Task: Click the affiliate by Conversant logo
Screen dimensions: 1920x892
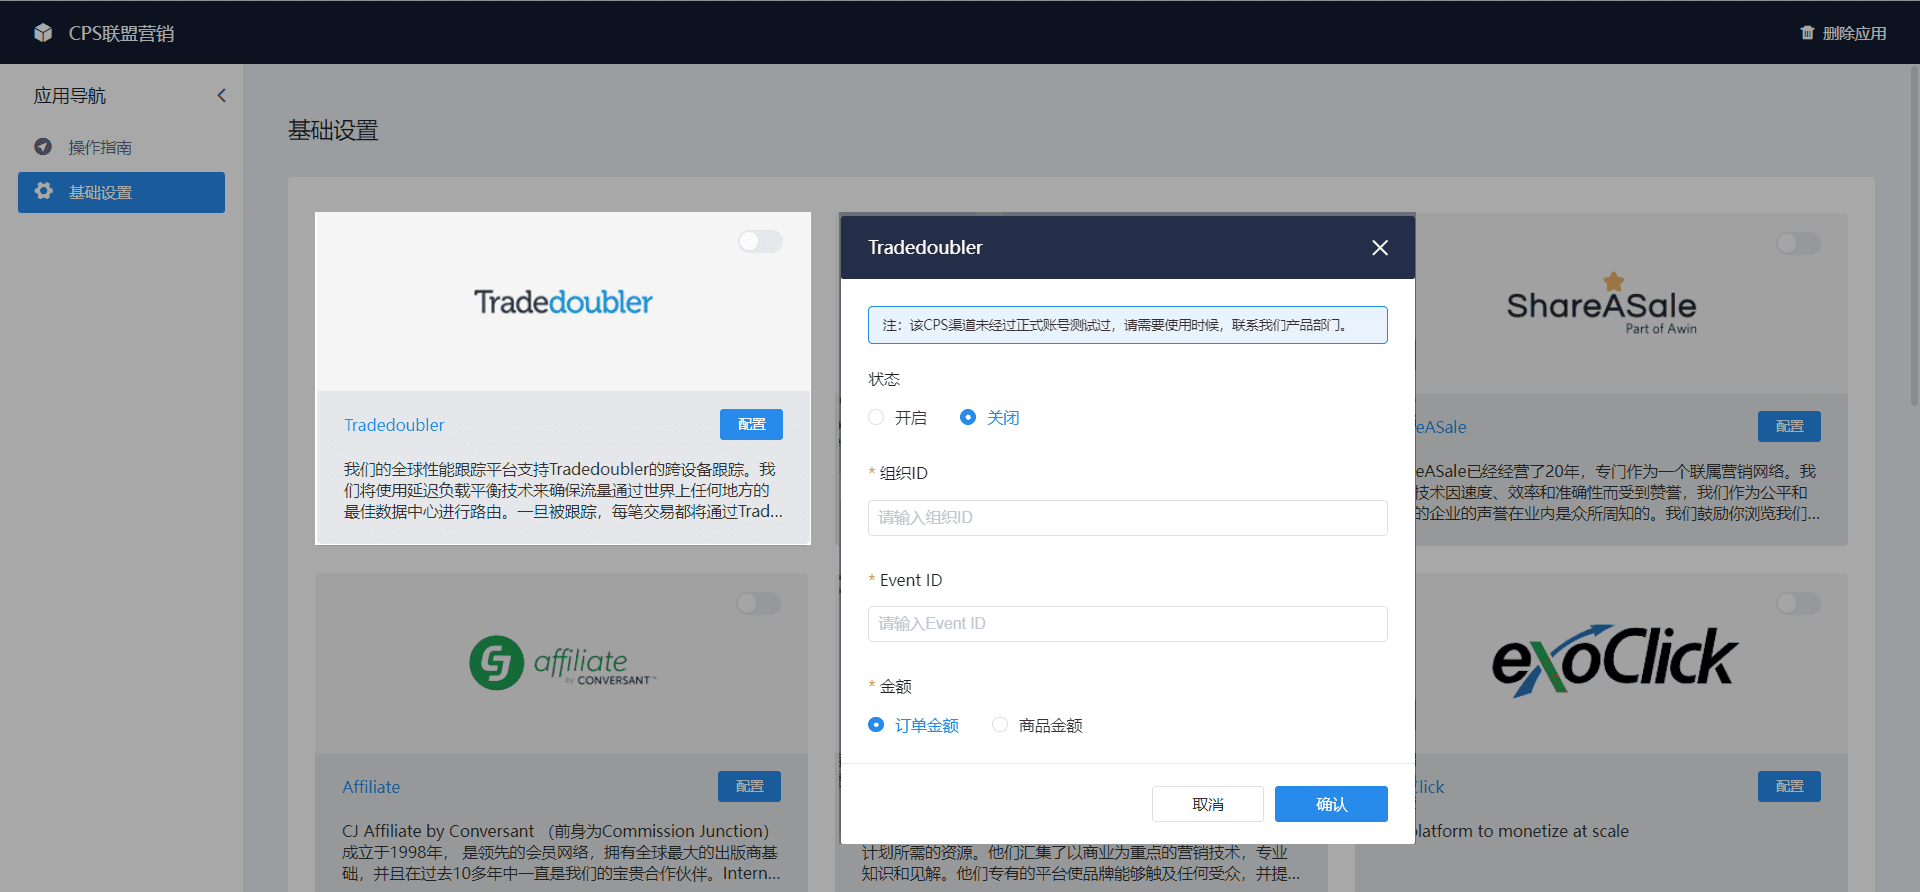Action: 563,662
